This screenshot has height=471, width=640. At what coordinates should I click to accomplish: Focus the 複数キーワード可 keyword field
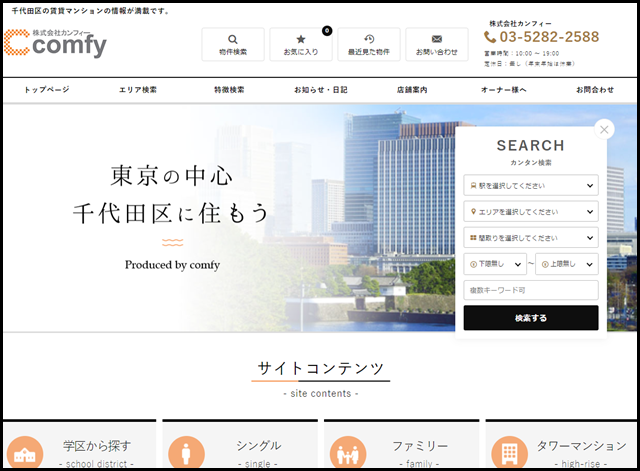531,290
